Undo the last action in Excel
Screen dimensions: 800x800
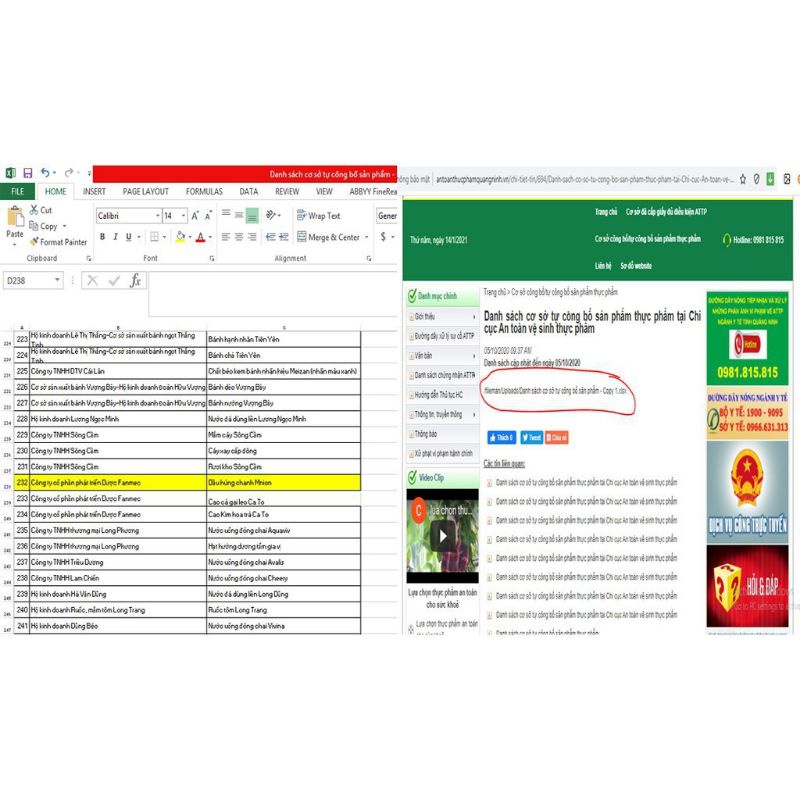point(45,173)
